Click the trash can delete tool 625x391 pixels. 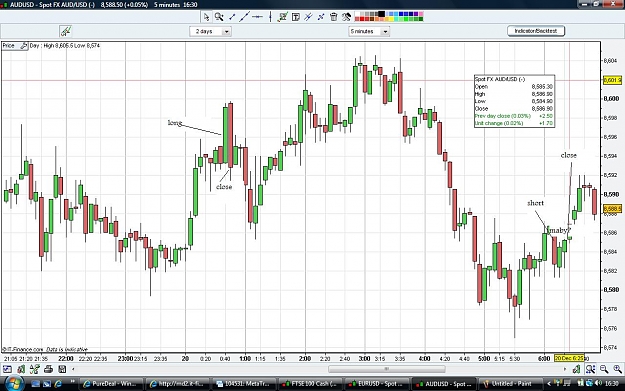pyautogui.click(x=334, y=17)
